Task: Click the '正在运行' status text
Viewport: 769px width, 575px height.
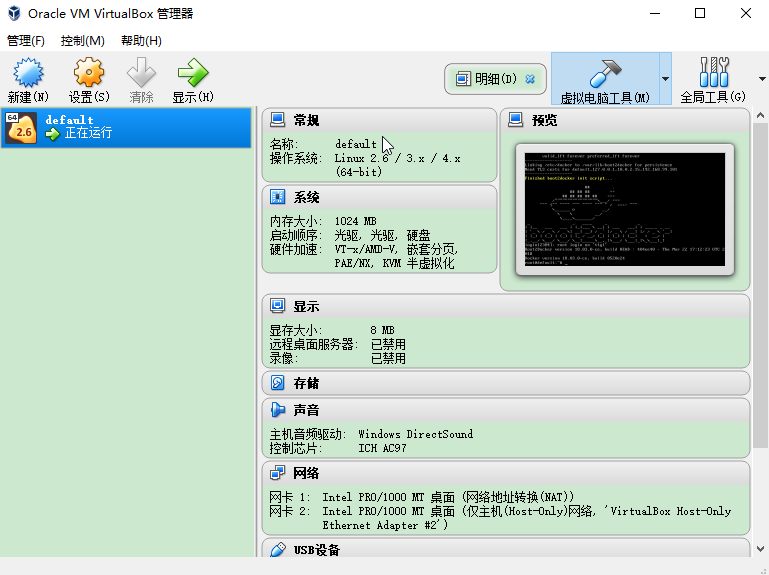Action: (88, 133)
